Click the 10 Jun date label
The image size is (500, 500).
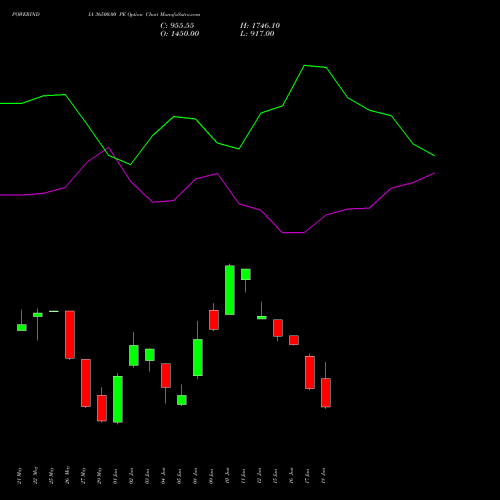(227, 476)
